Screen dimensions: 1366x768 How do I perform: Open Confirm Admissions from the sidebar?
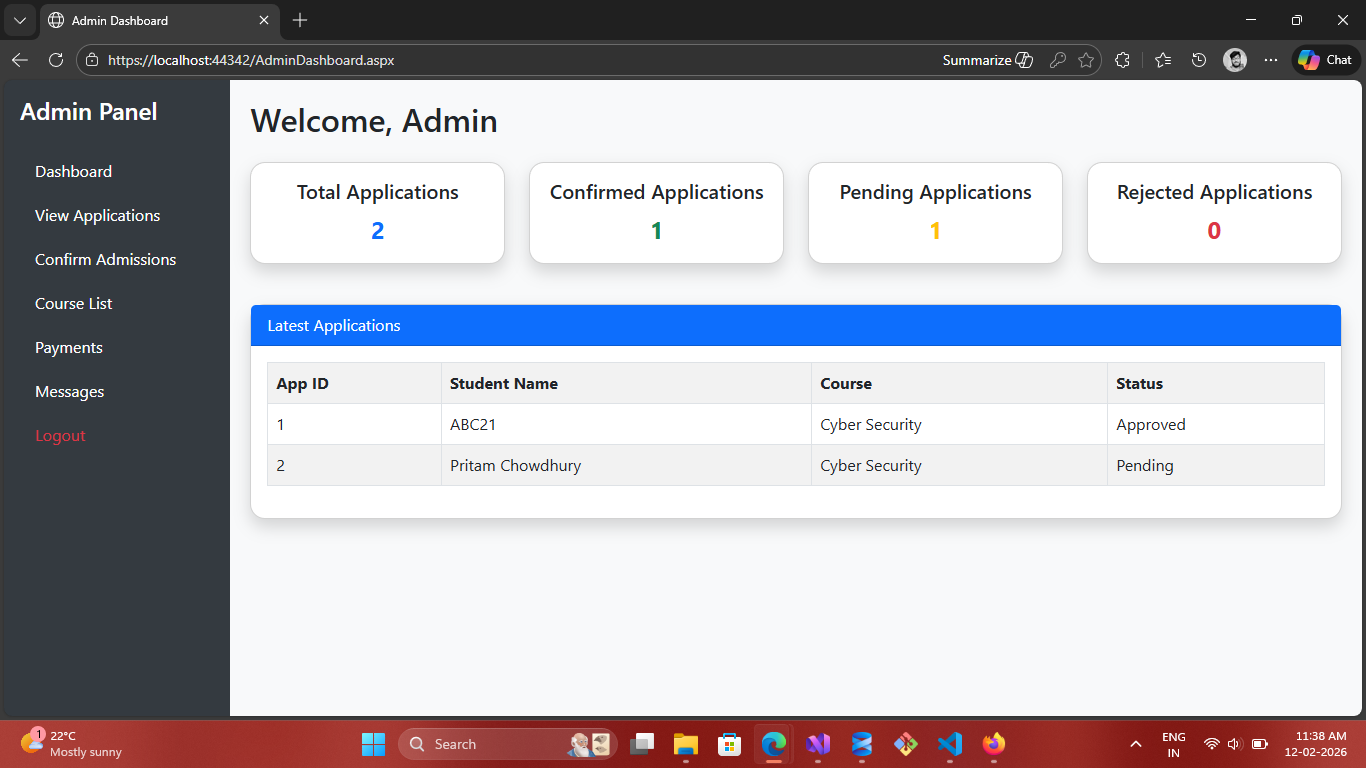(105, 260)
